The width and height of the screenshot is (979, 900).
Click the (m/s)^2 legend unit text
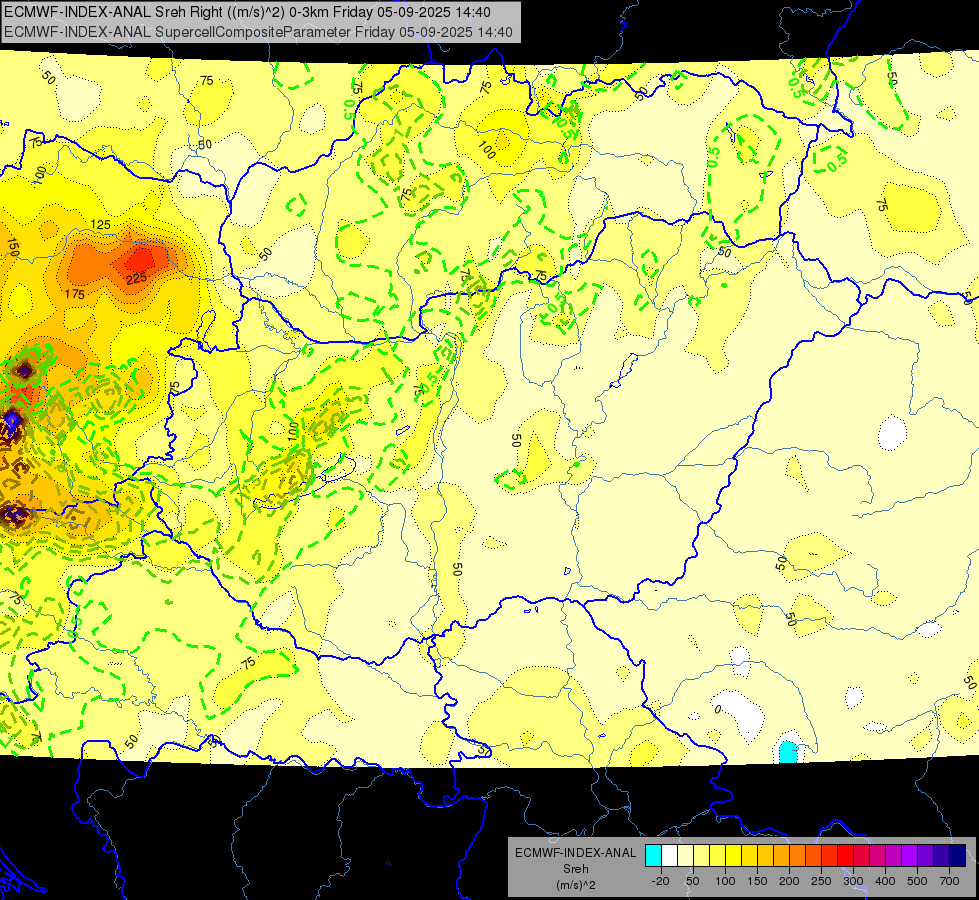pyautogui.click(x=575, y=885)
